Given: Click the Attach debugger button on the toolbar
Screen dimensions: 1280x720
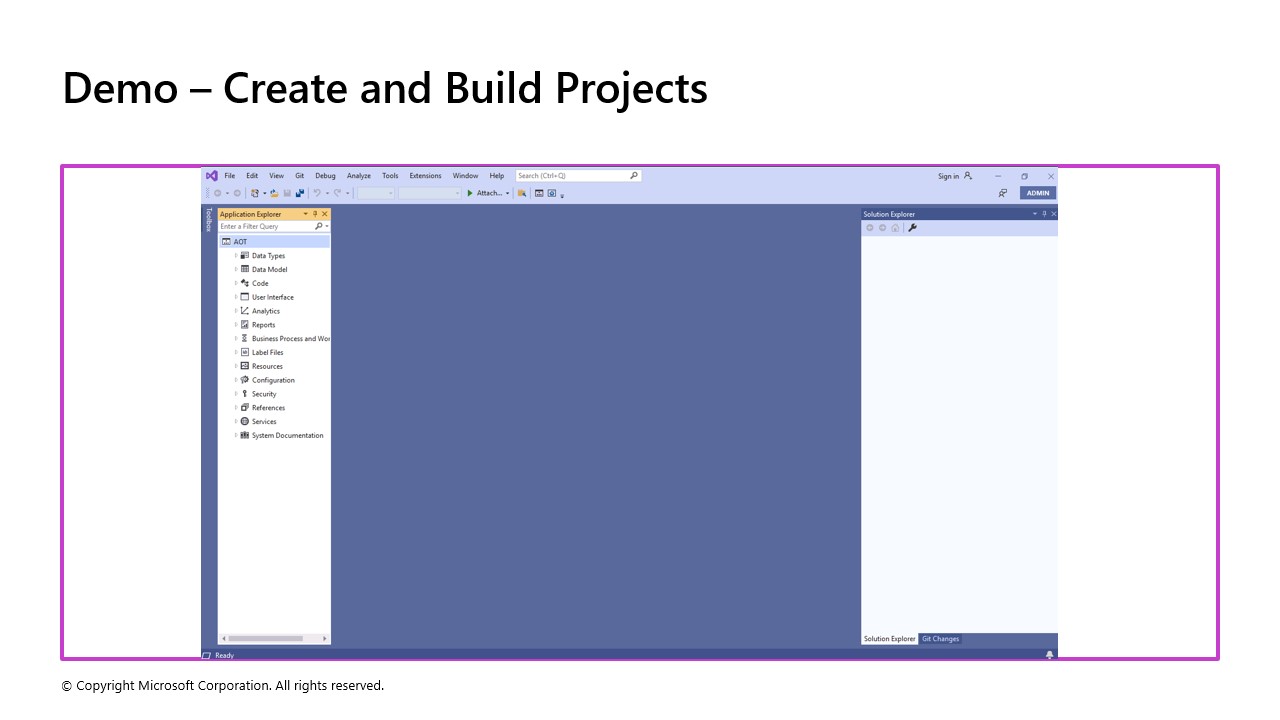Looking at the screenshot, I should [487, 193].
